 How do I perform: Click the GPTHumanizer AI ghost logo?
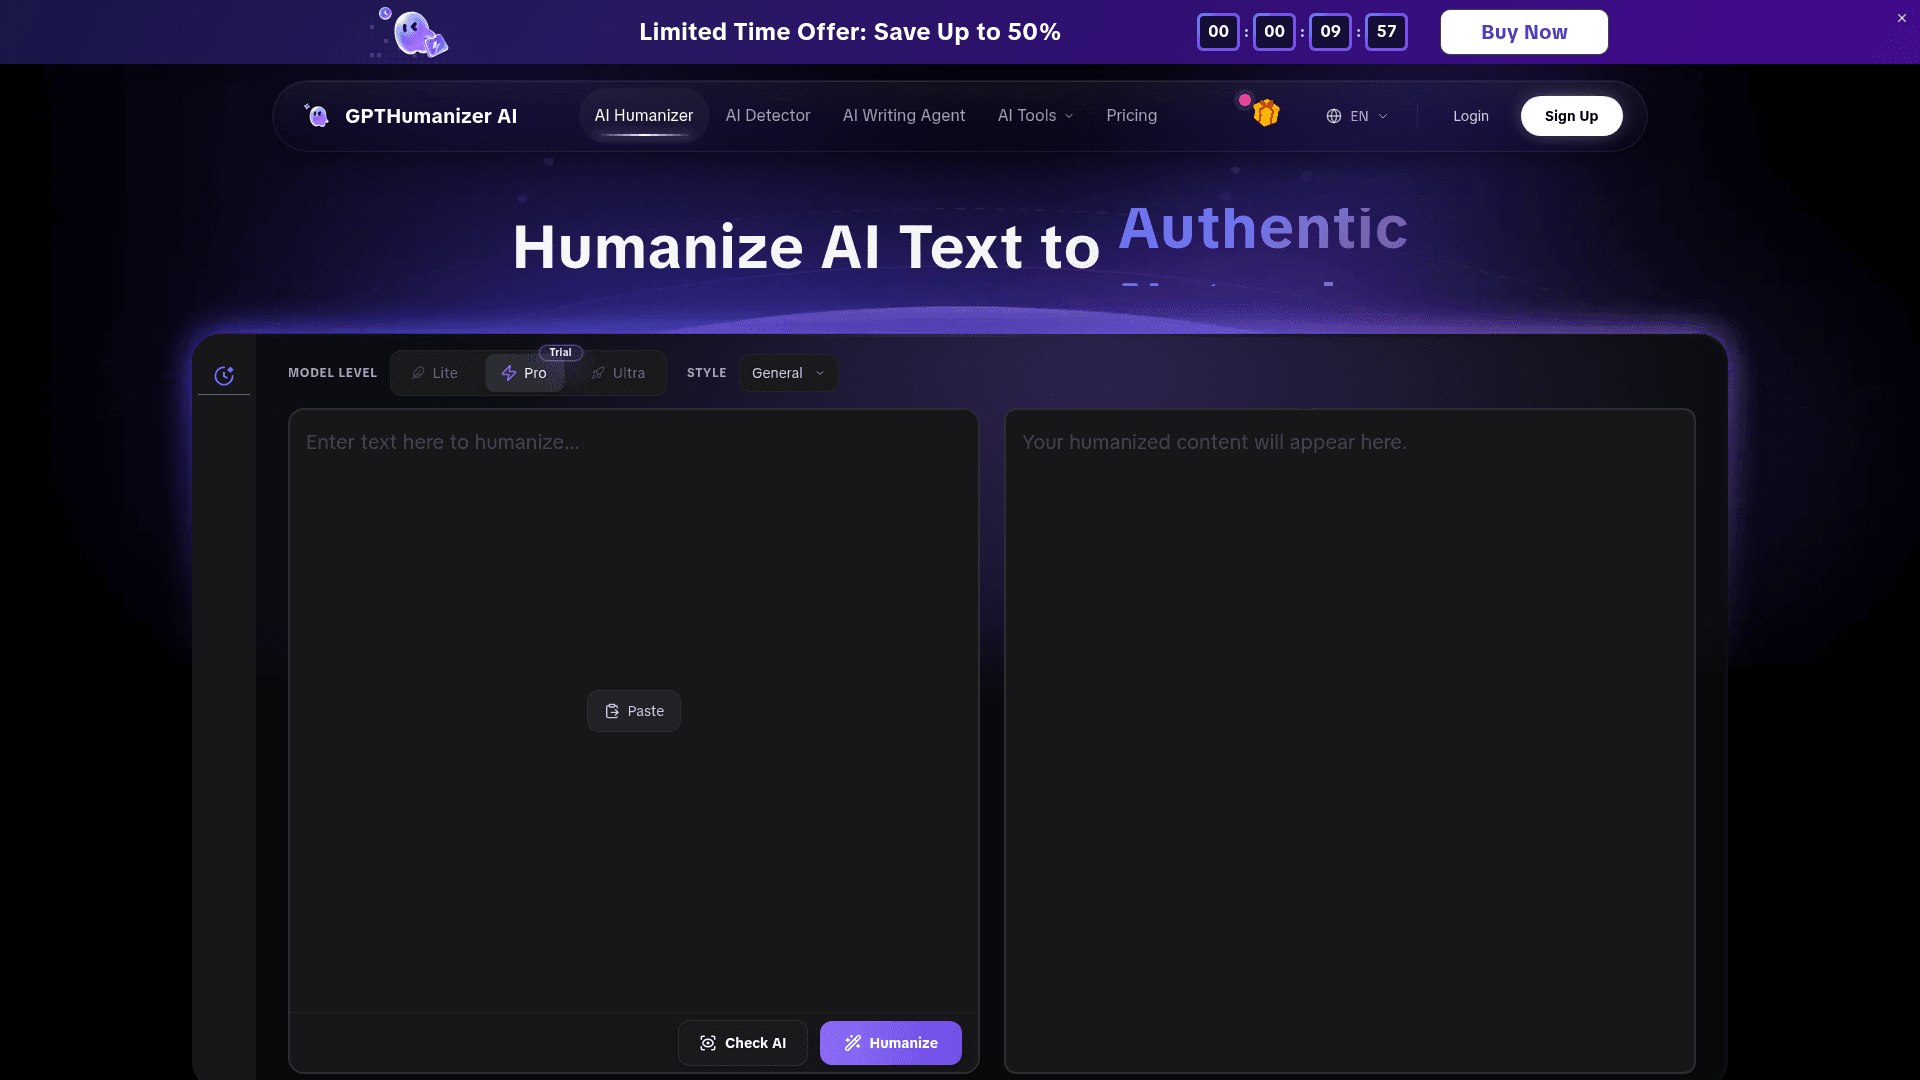pyautogui.click(x=318, y=115)
